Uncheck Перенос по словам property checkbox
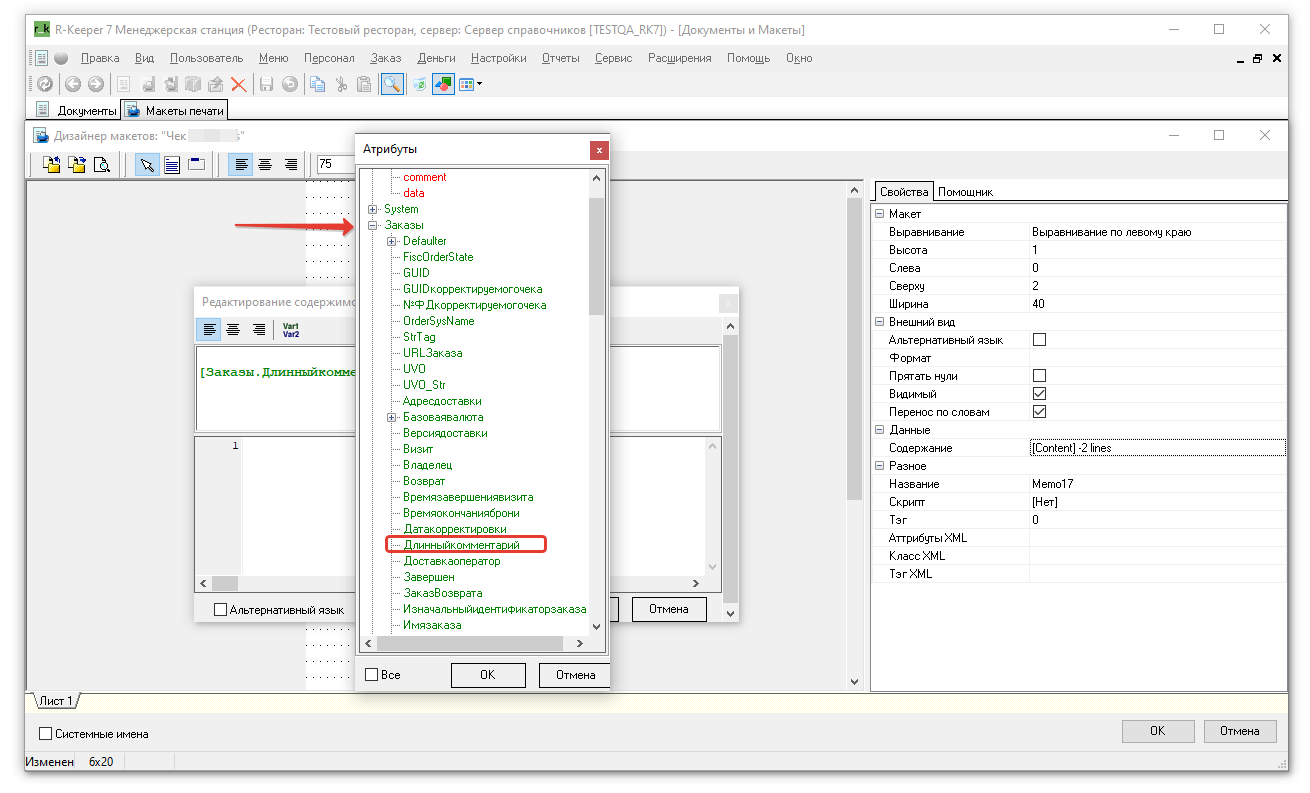 coord(1039,412)
